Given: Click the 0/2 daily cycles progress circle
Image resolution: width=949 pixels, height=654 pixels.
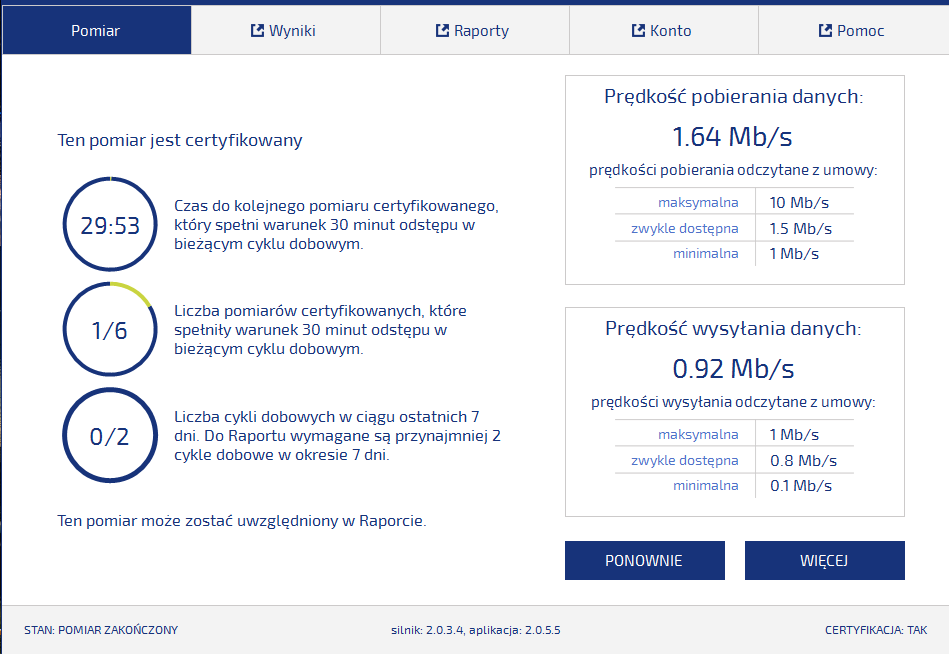Looking at the screenshot, I should (x=110, y=436).
